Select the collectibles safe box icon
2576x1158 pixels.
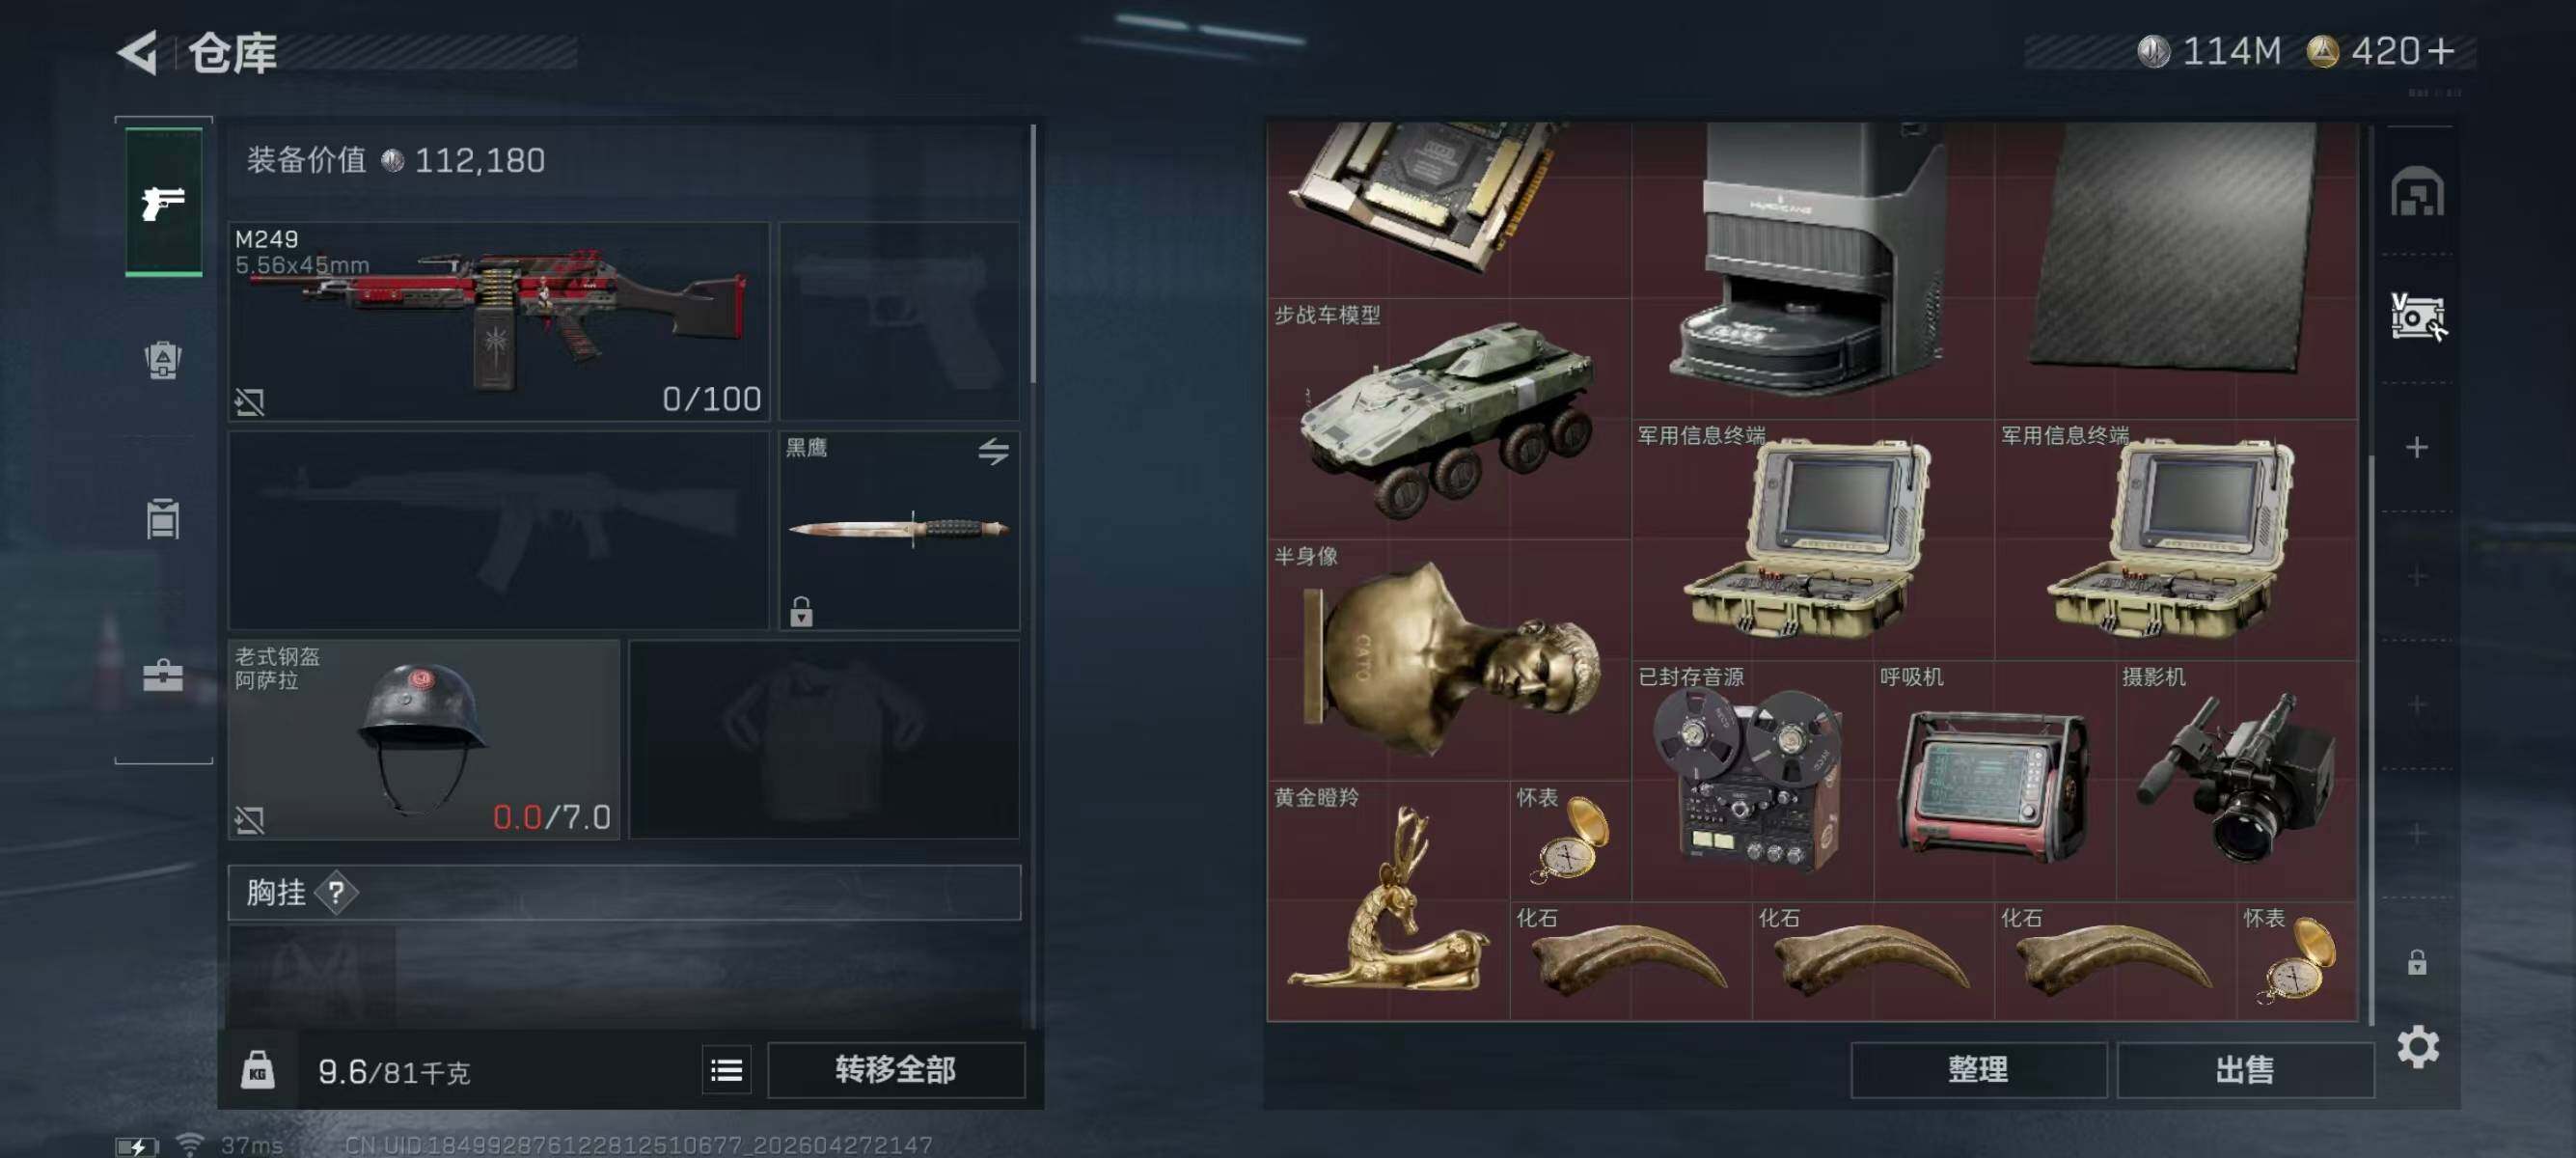click(x=2418, y=317)
